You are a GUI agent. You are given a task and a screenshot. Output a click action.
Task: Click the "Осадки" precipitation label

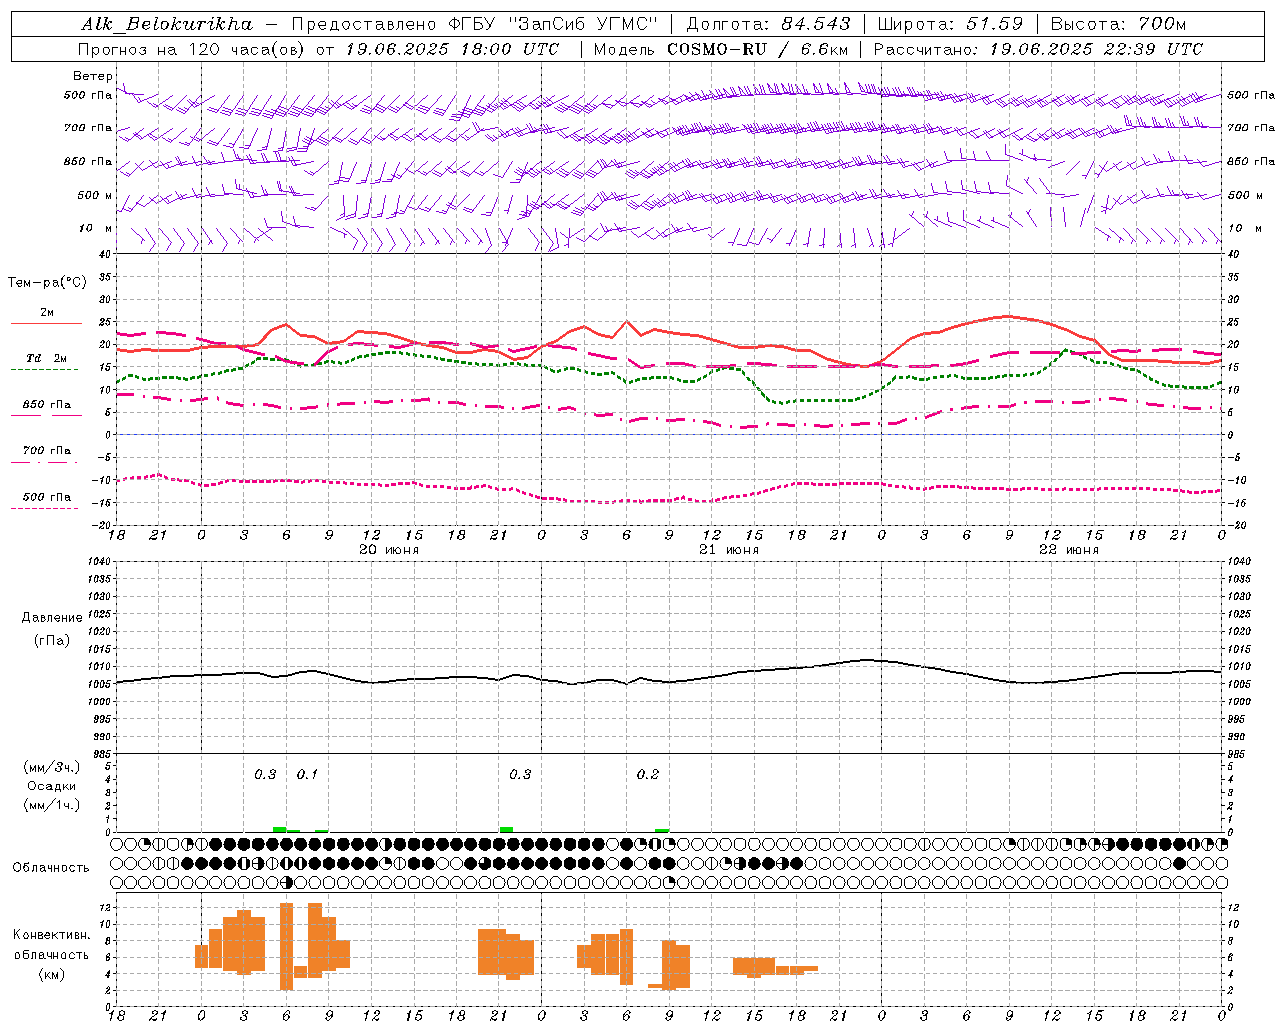click(x=52, y=786)
